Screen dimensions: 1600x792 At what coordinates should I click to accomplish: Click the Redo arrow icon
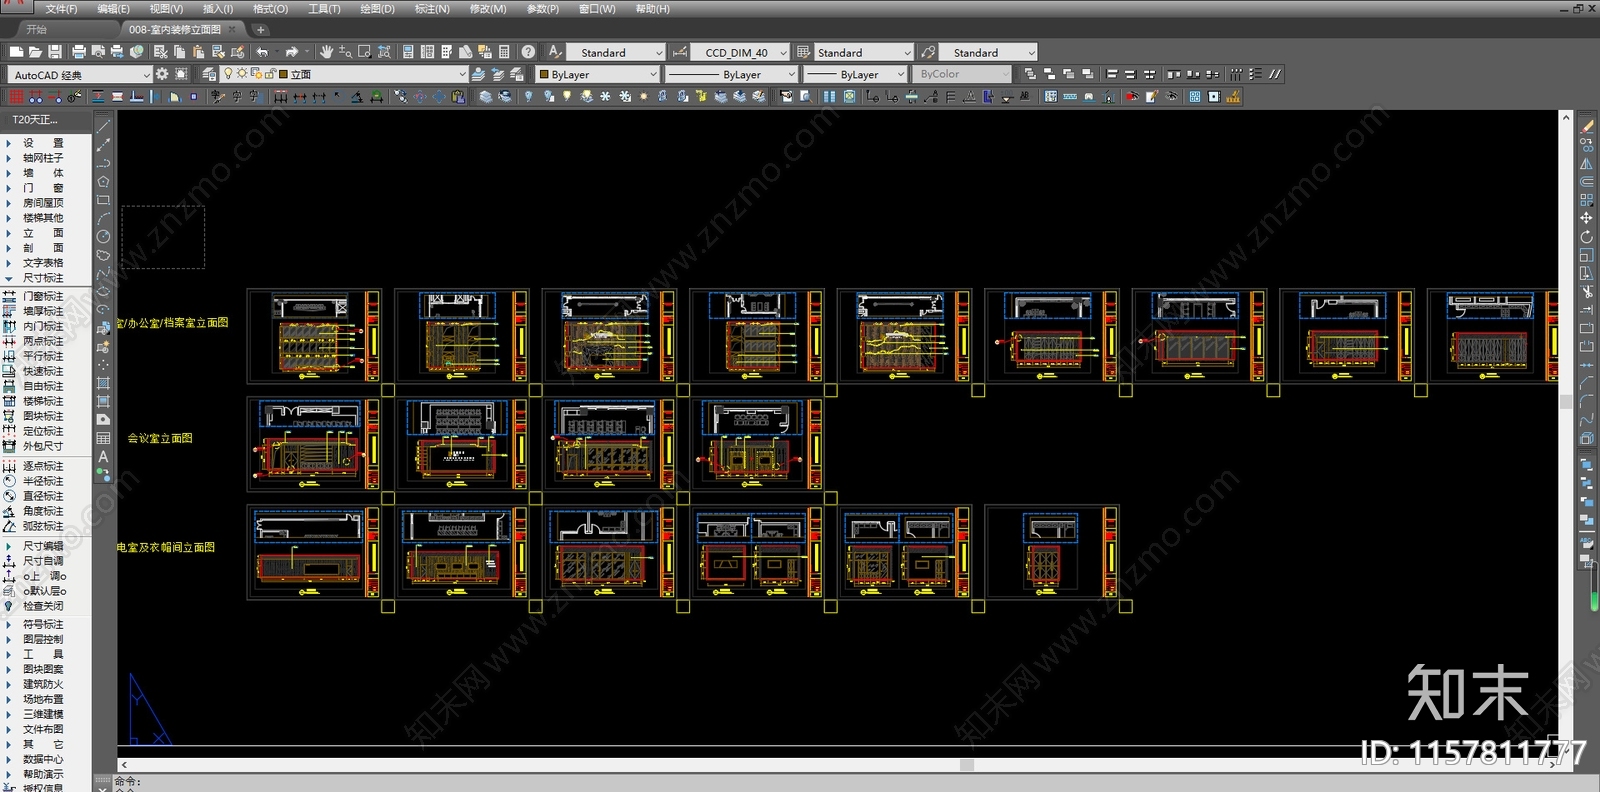(292, 52)
